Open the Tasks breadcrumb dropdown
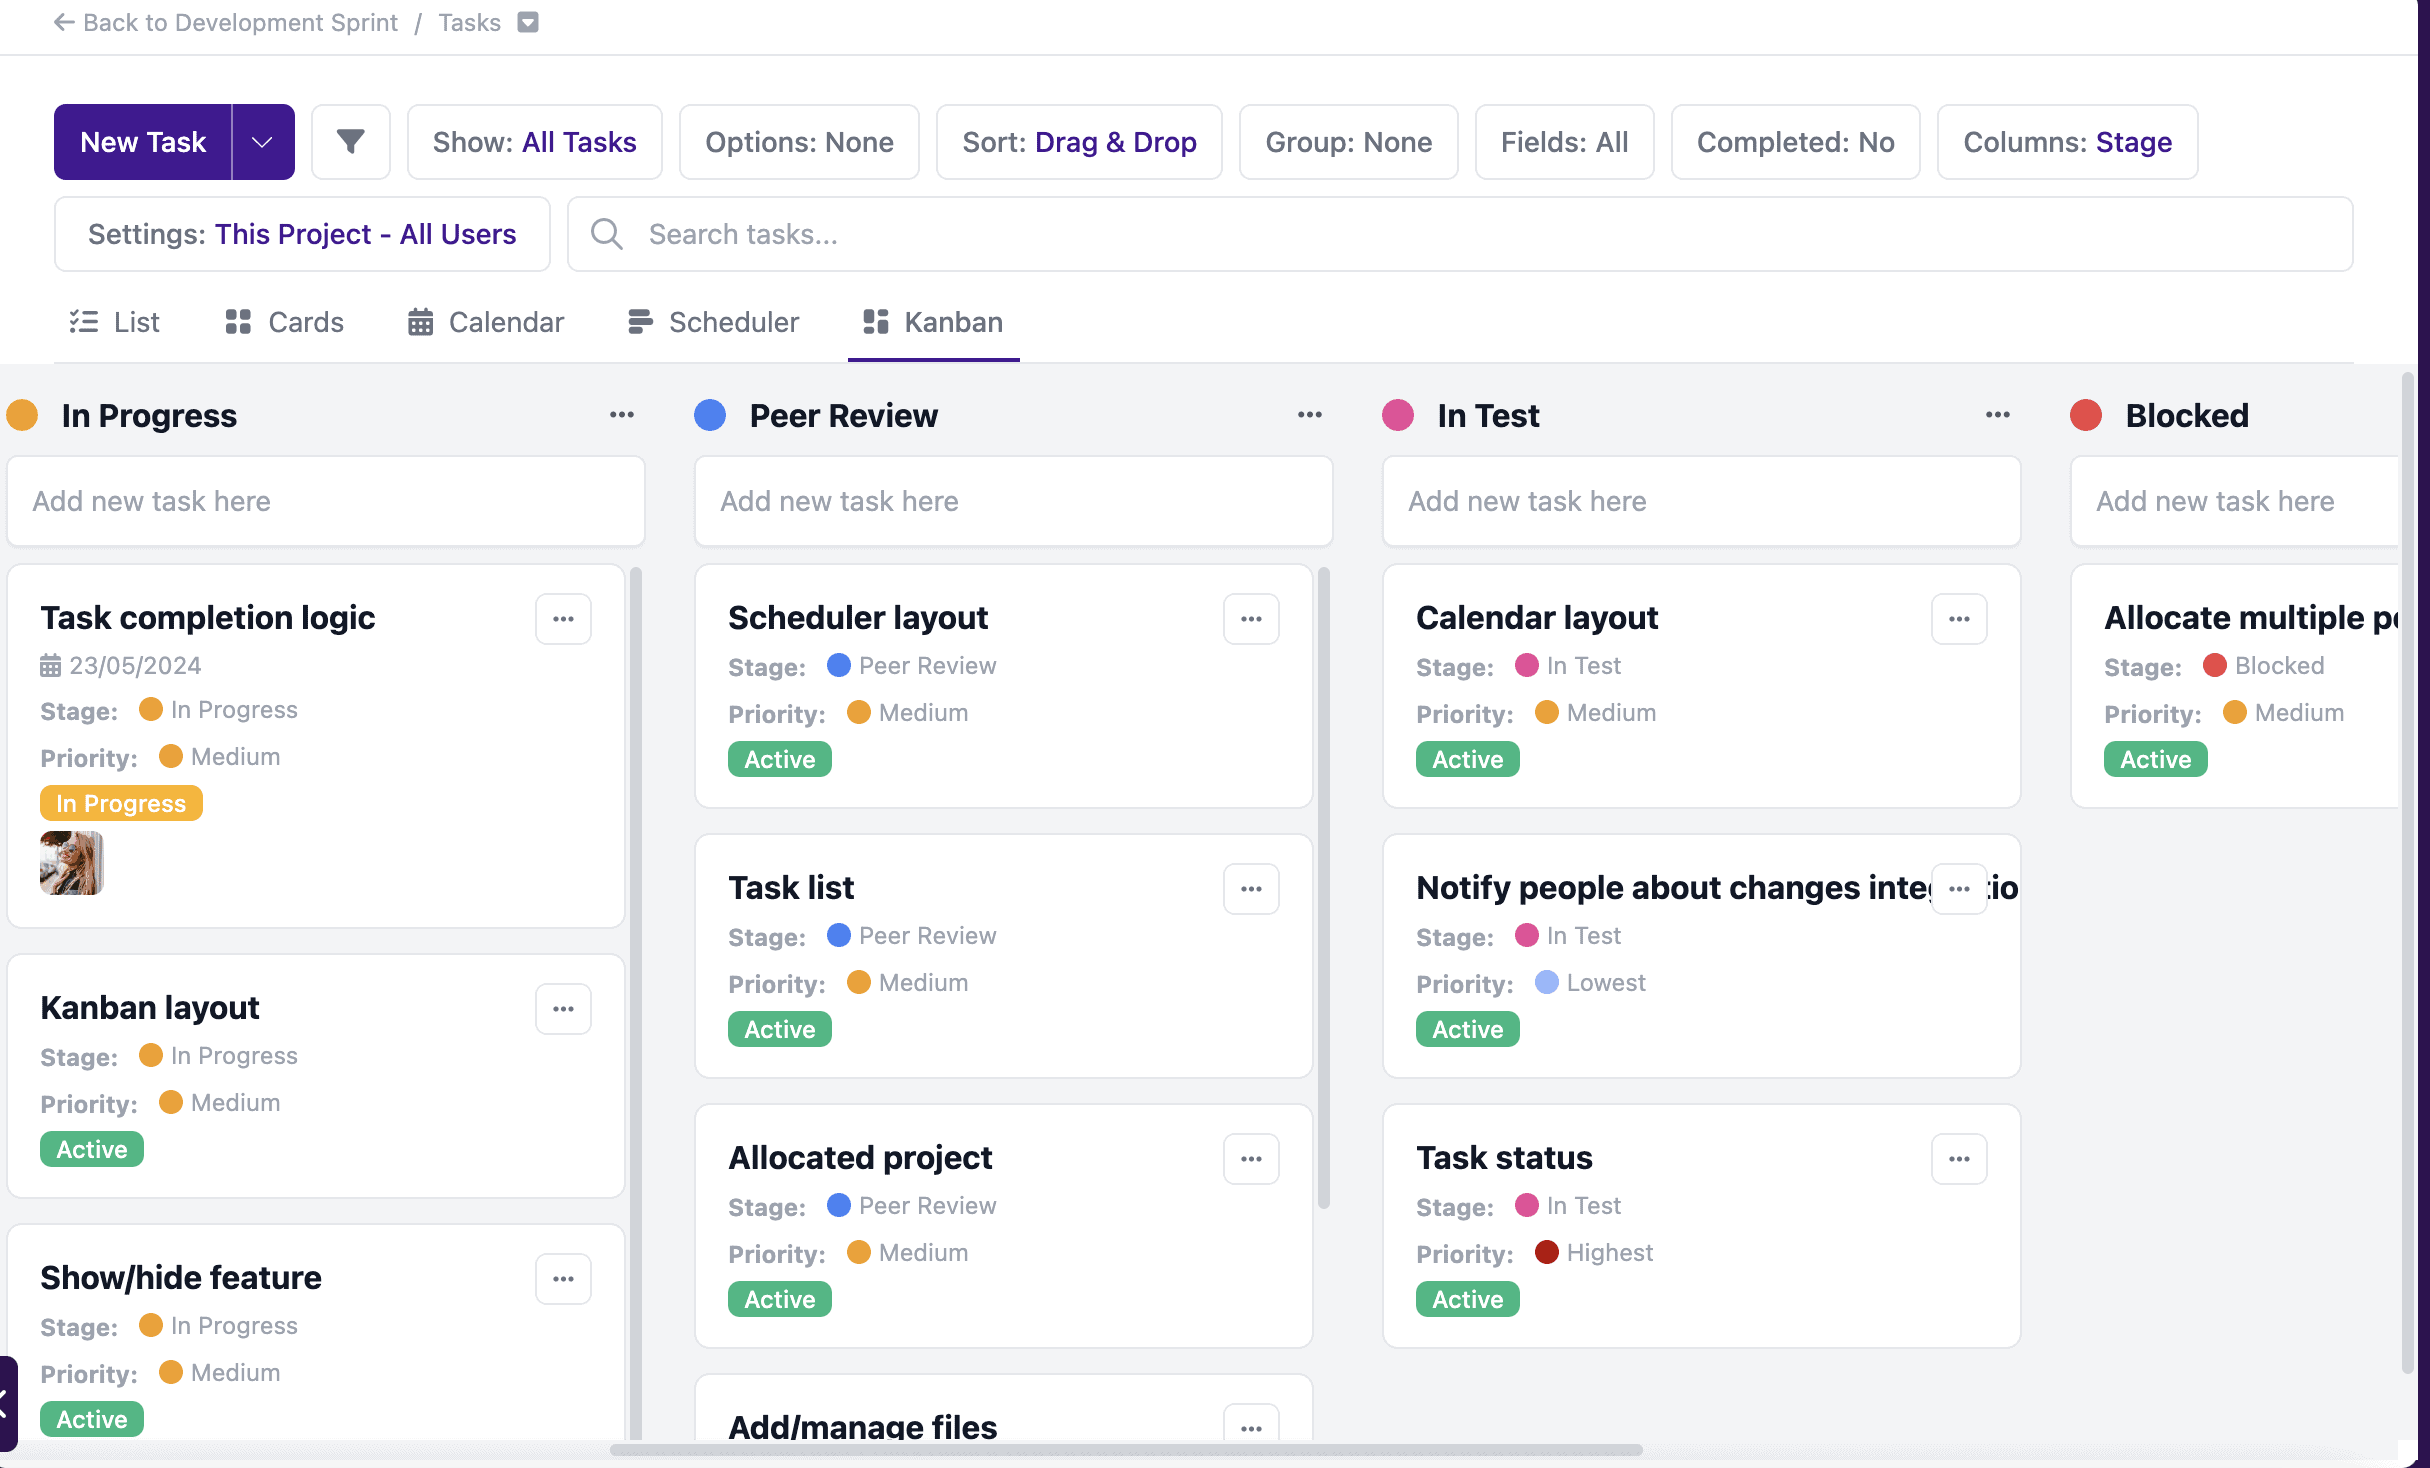 [x=528, y=22]
